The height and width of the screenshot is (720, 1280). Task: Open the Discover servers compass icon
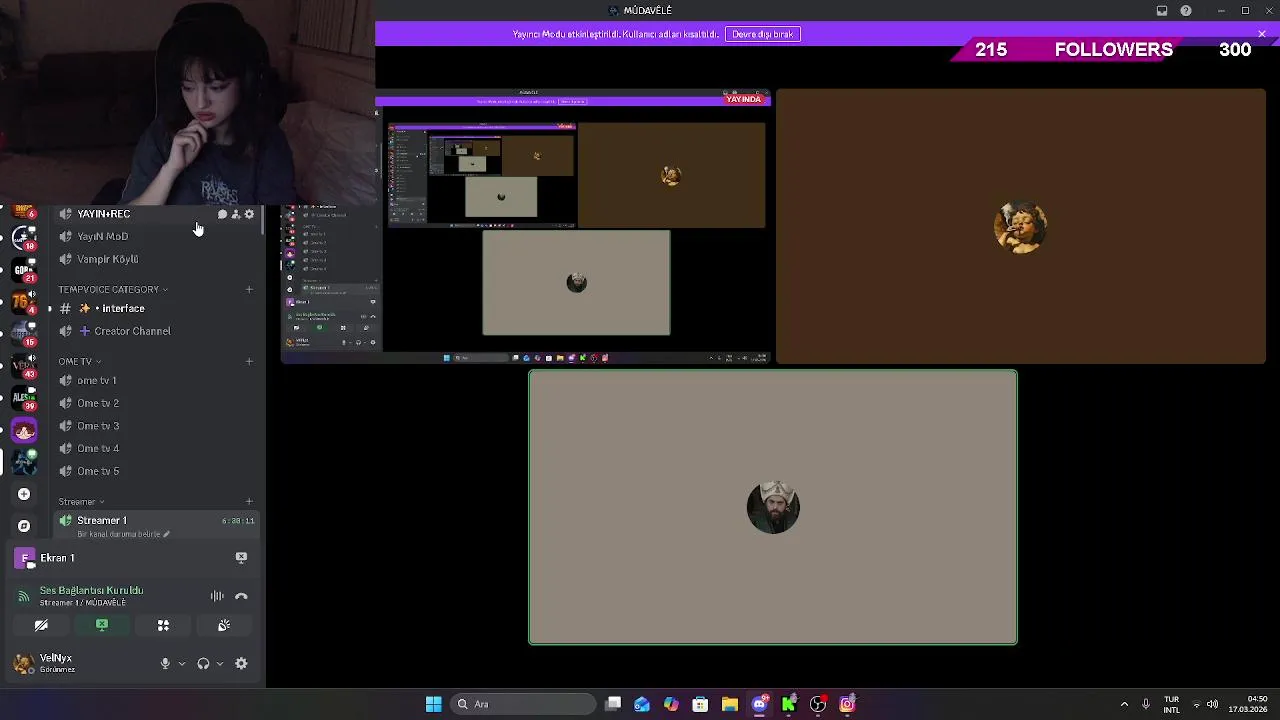pyautogui.click(x=24, y=526)
